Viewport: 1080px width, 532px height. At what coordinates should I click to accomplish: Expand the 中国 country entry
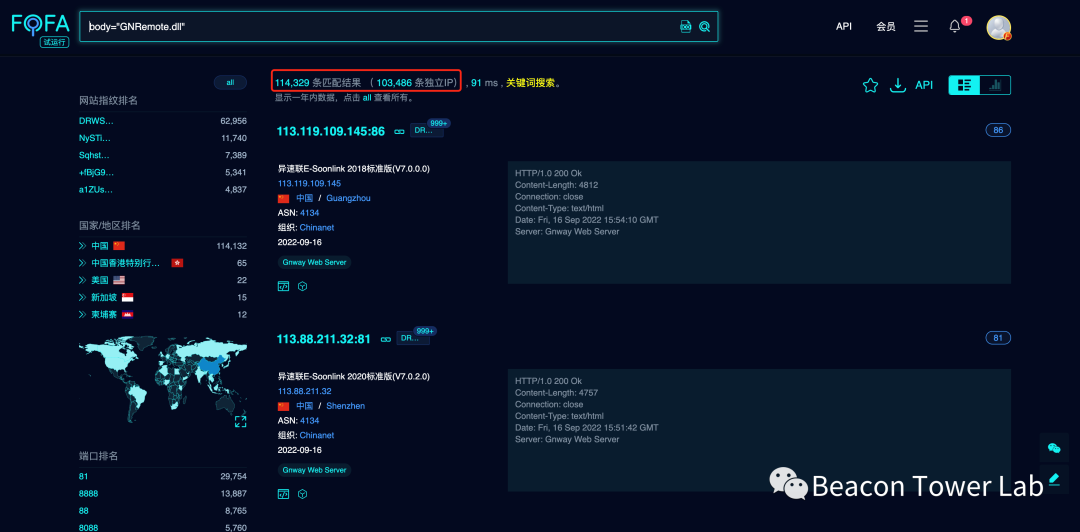tap(83, 245)
